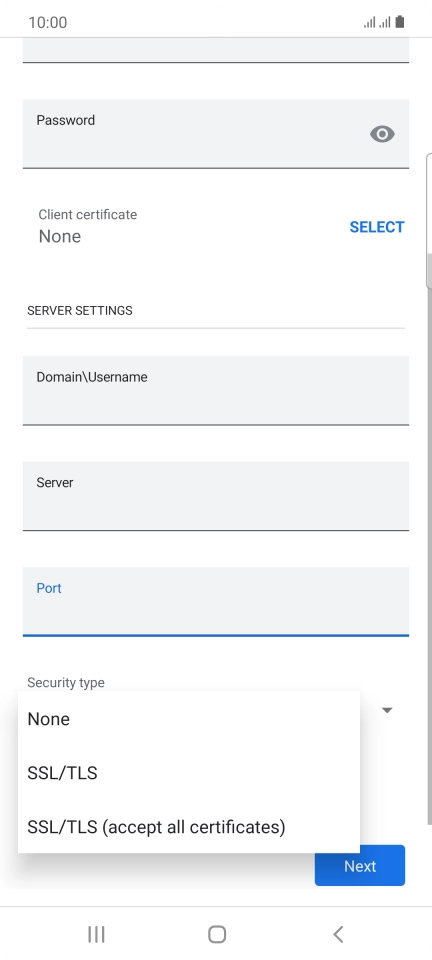Tap the Domain\Username field
Image resolution: width=432 pixels, height=960 pixels.
point(215,390)
